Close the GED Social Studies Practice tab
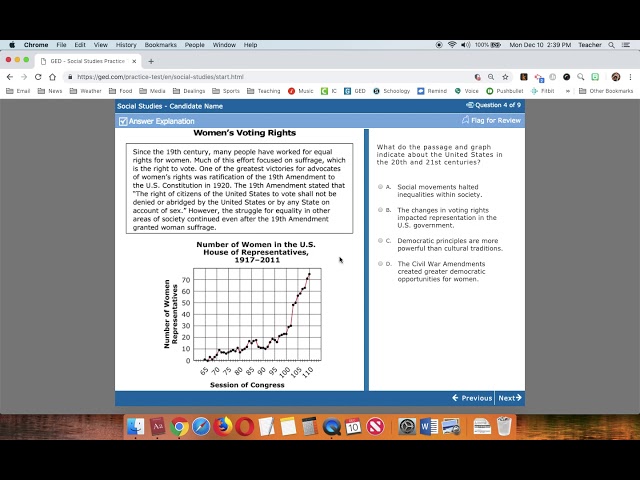This screenshot has width=640, height=480. point(134,61)
